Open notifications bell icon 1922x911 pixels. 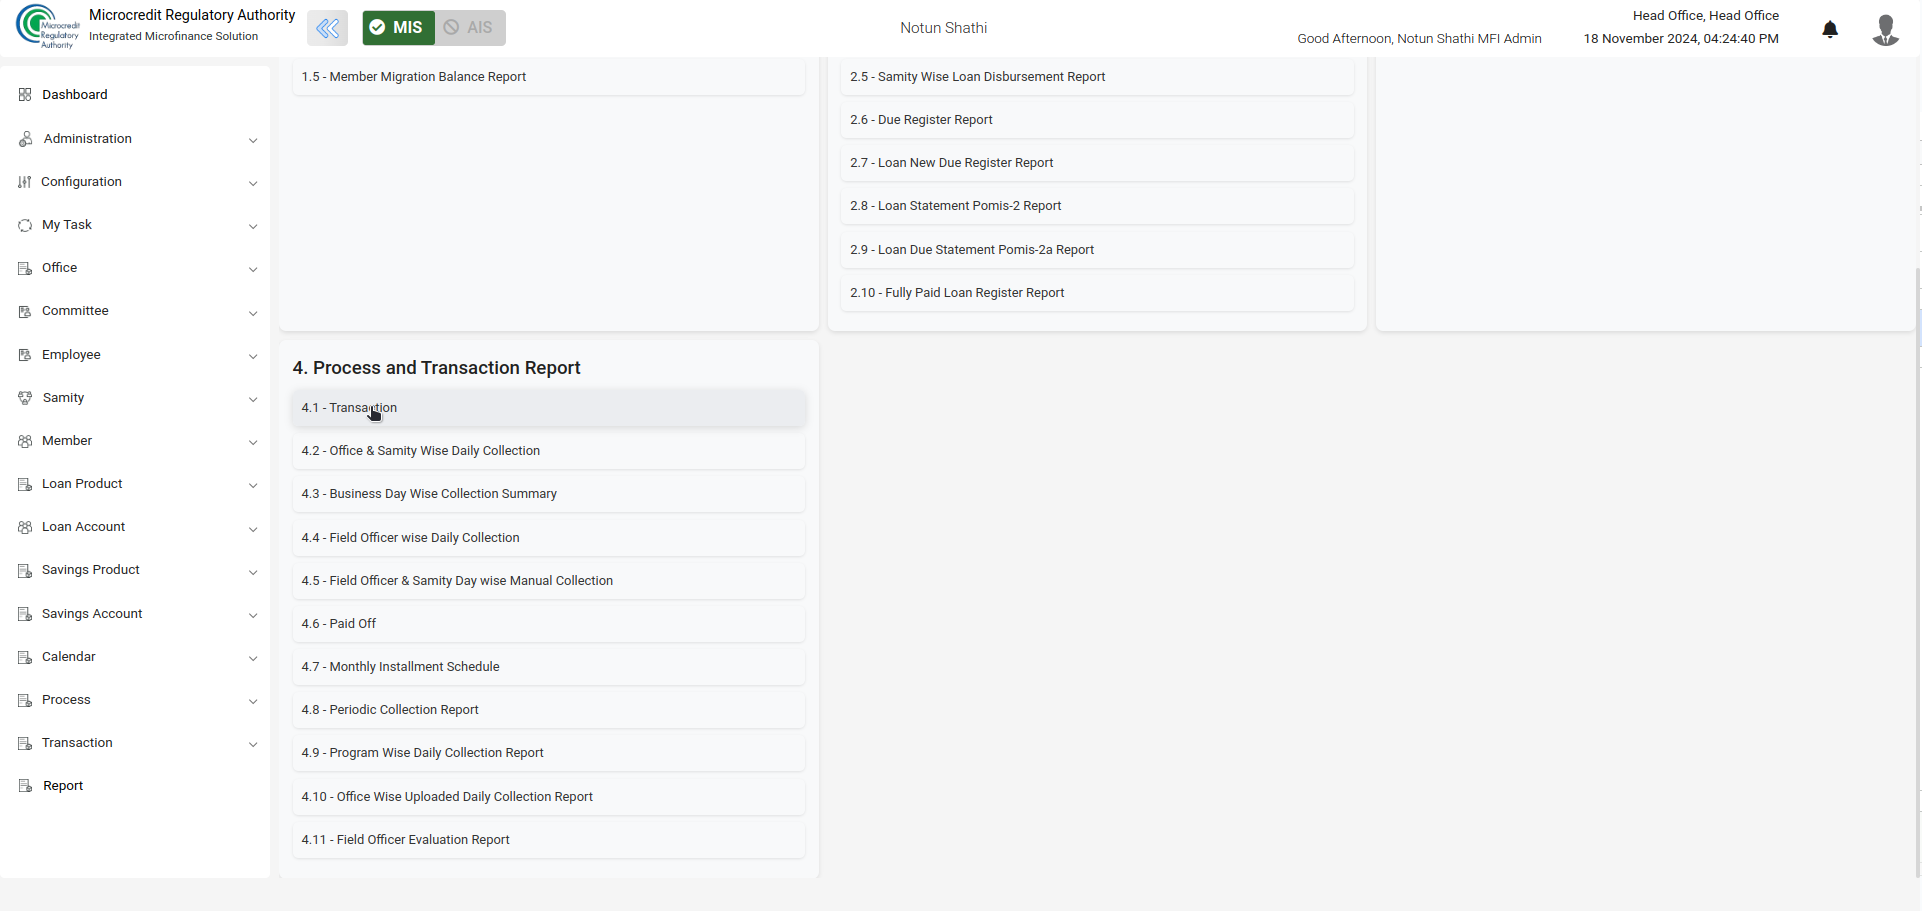point(1830,29)
